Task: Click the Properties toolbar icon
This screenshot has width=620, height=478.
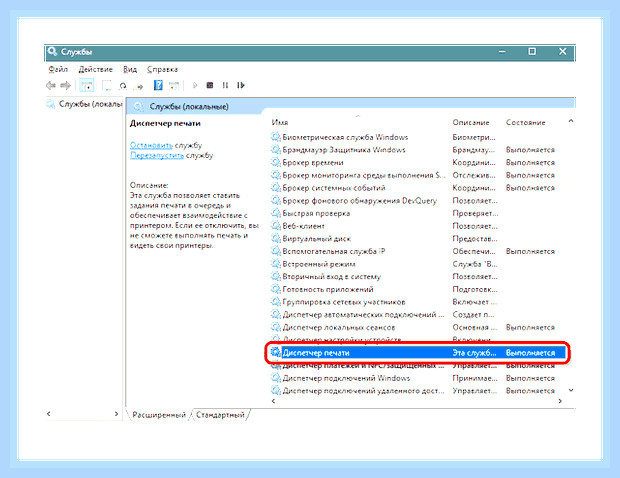Action: [x=106, y=85]
